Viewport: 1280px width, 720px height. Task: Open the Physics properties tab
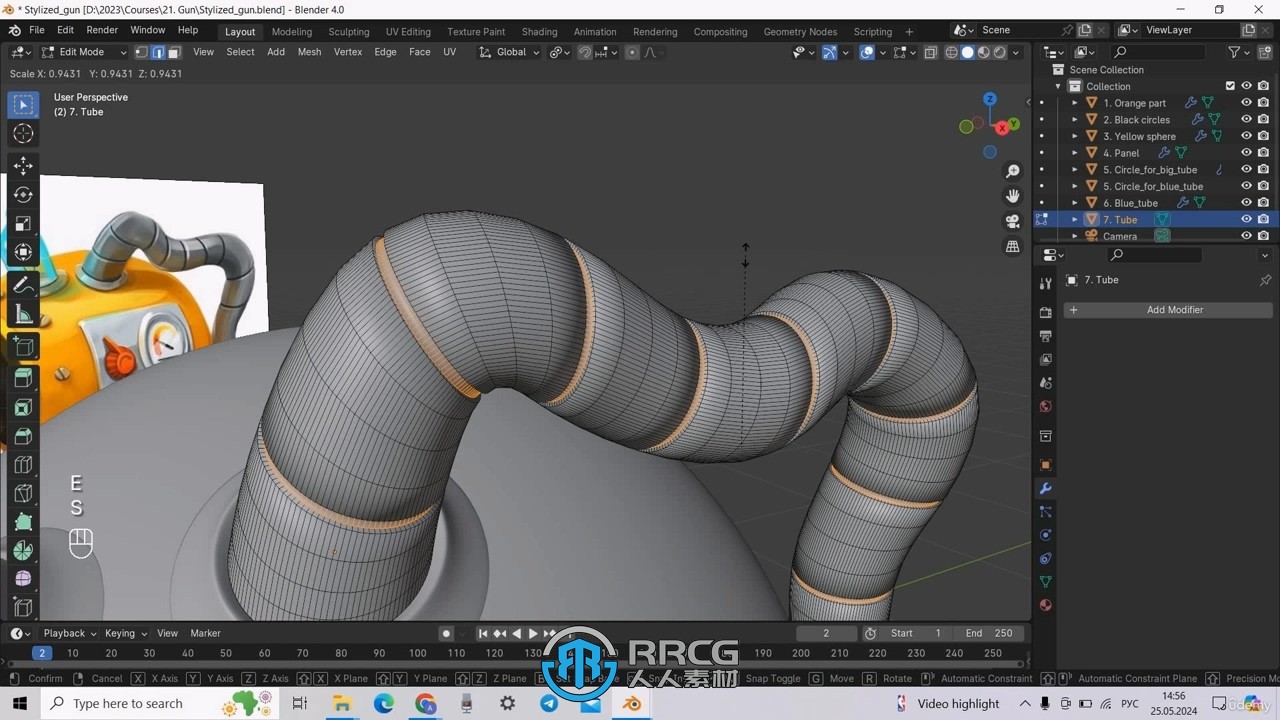pos(1046,535)
